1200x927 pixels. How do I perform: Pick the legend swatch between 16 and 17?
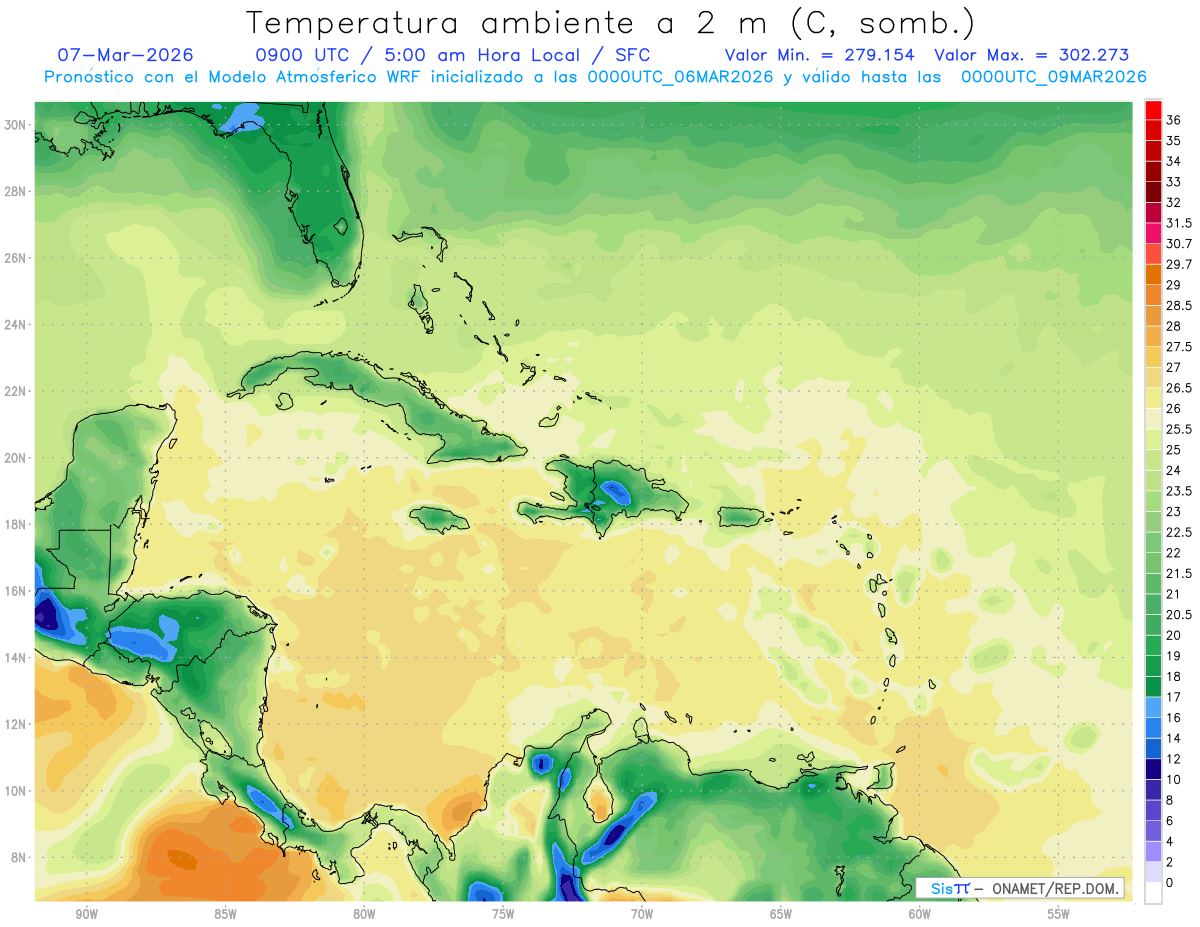pos(1153,707)
